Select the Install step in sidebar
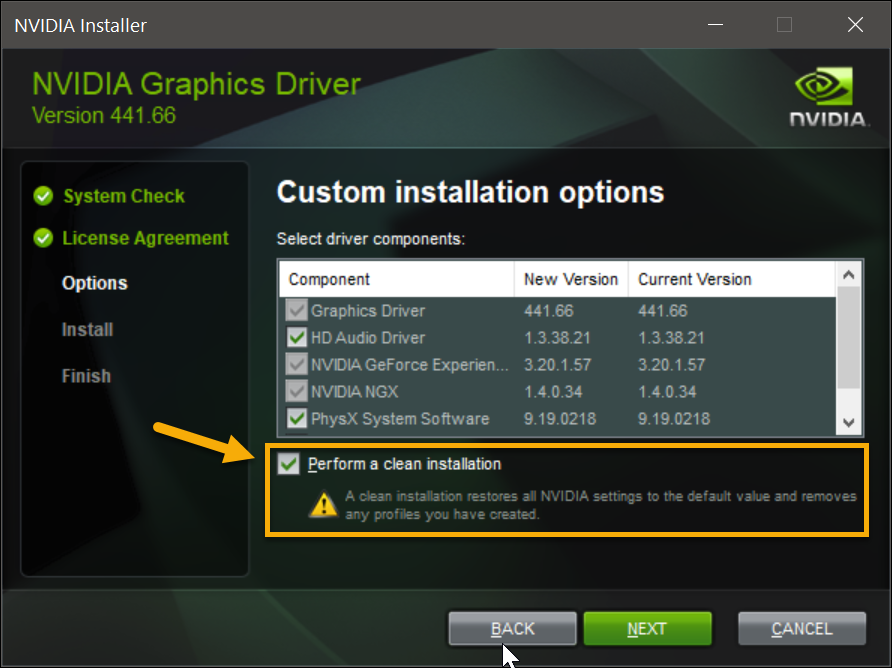 (87, 329)
